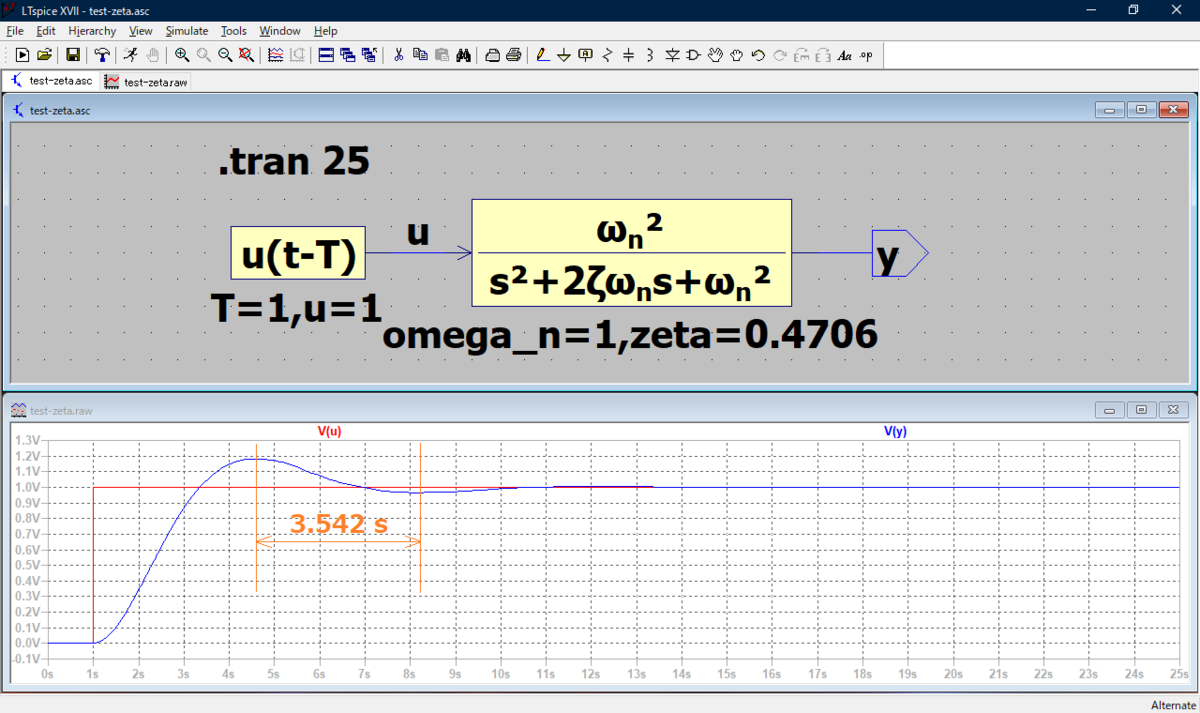Click the omega_n=1,zeta=0.4706 parameter text
This screenshot has width=1200, height=713.
tap(630, 335)
